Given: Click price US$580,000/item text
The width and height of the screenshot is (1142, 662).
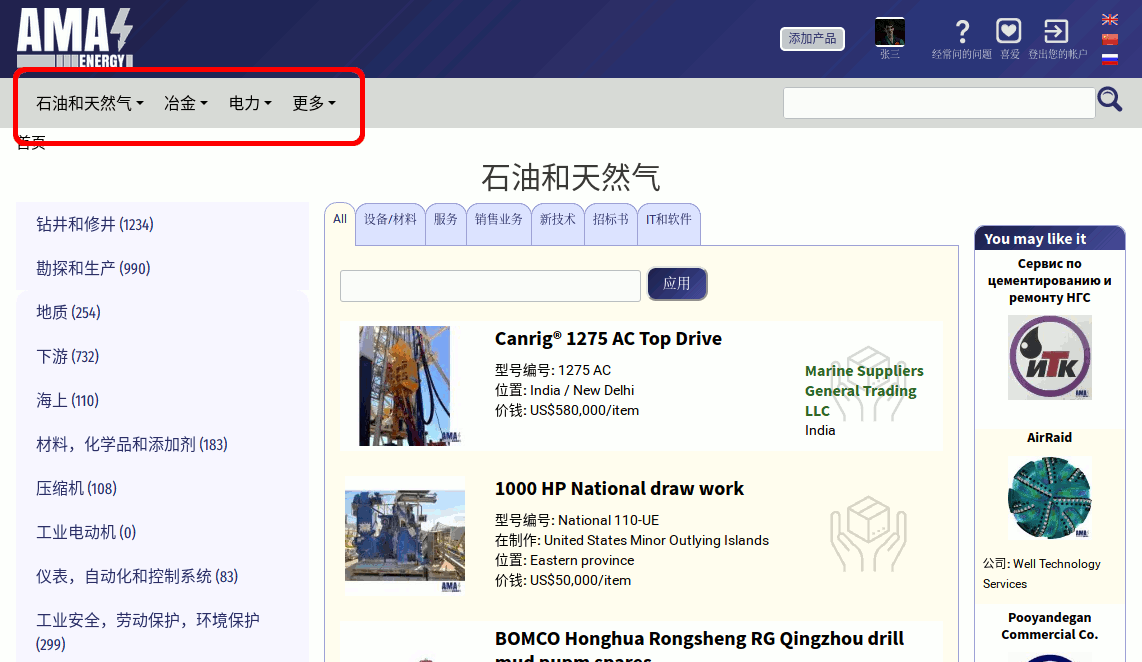Looking at the screenshot, I should click(584, 411).
